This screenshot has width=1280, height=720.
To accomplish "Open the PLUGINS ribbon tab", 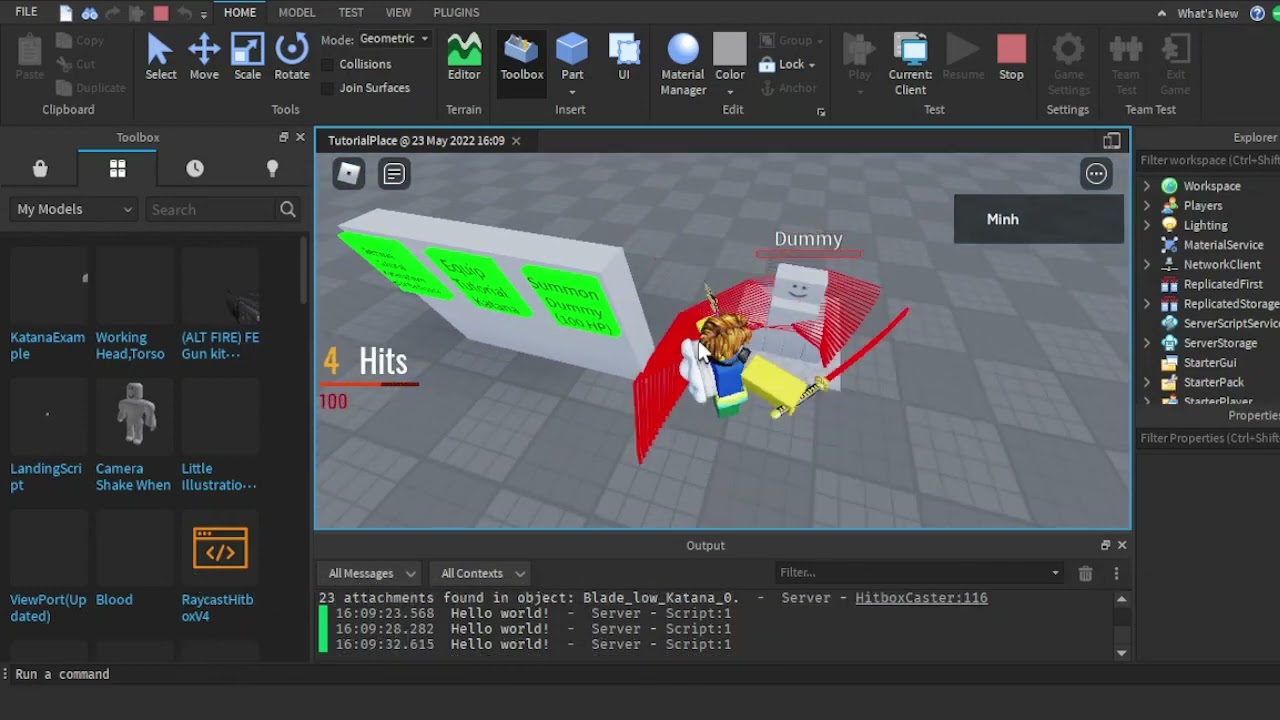I will [x=456, y=12].
